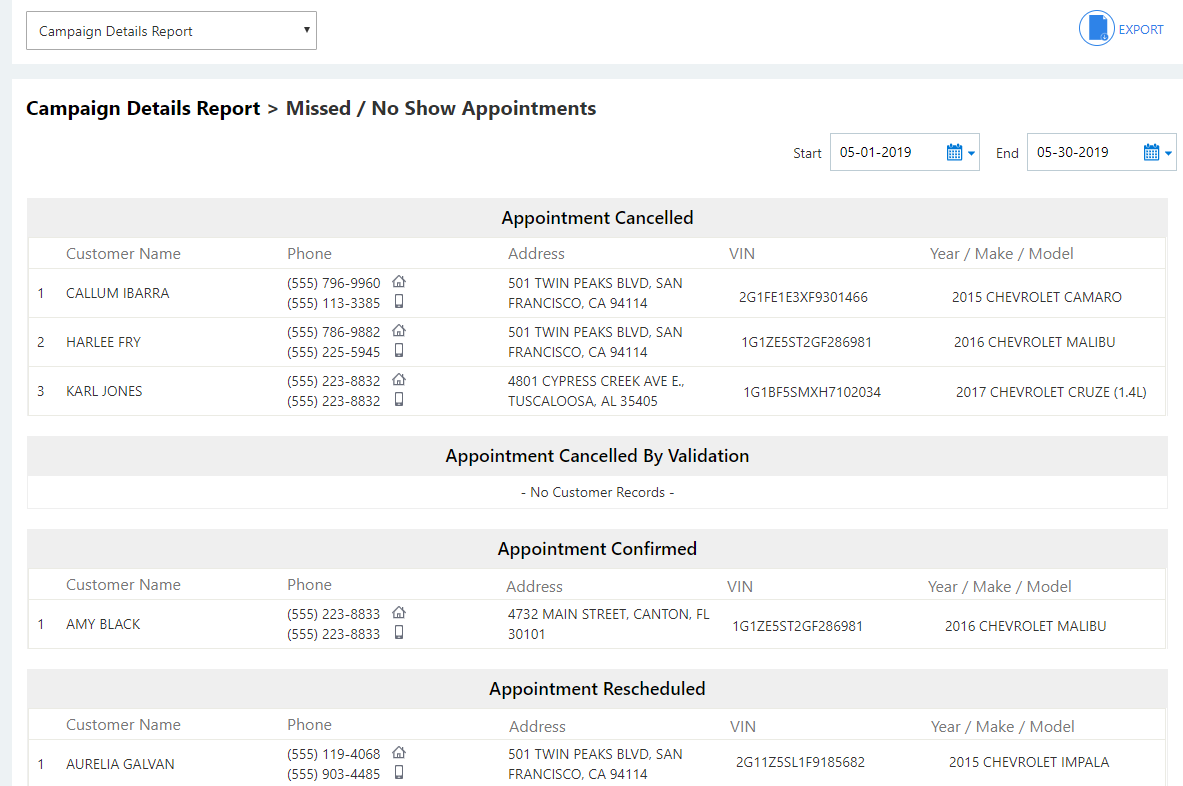The image size is (1183, 786).
Task: Open the End date calendar picker
Action: pos(1151,152)
